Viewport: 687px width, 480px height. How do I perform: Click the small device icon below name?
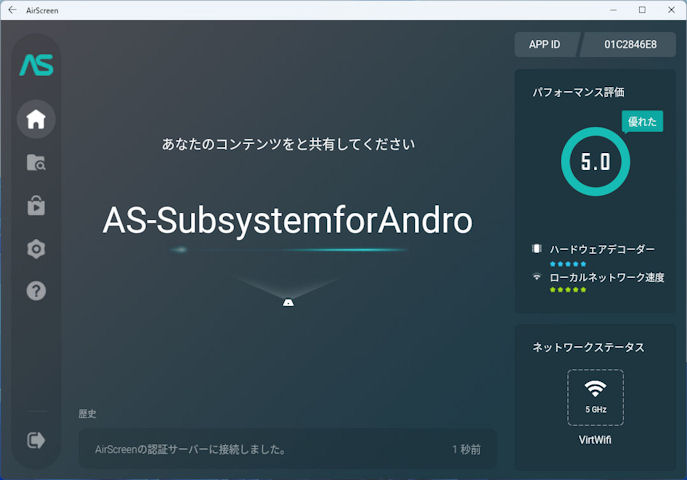pyautogui.click(x=288, y=302)
